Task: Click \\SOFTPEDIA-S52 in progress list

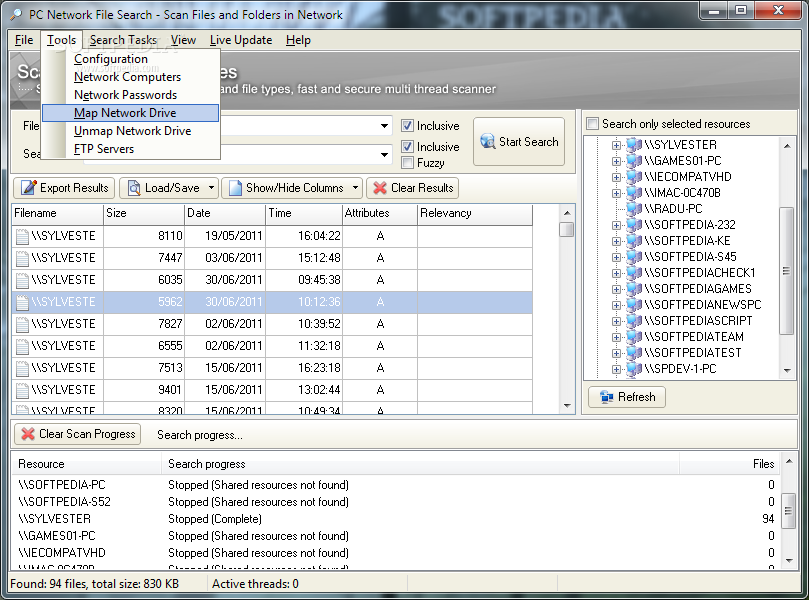Action: point(64,502)
